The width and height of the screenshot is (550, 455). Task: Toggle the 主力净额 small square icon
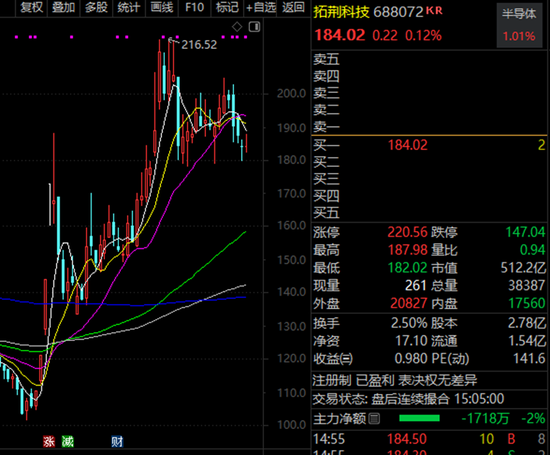pos(374,419)
